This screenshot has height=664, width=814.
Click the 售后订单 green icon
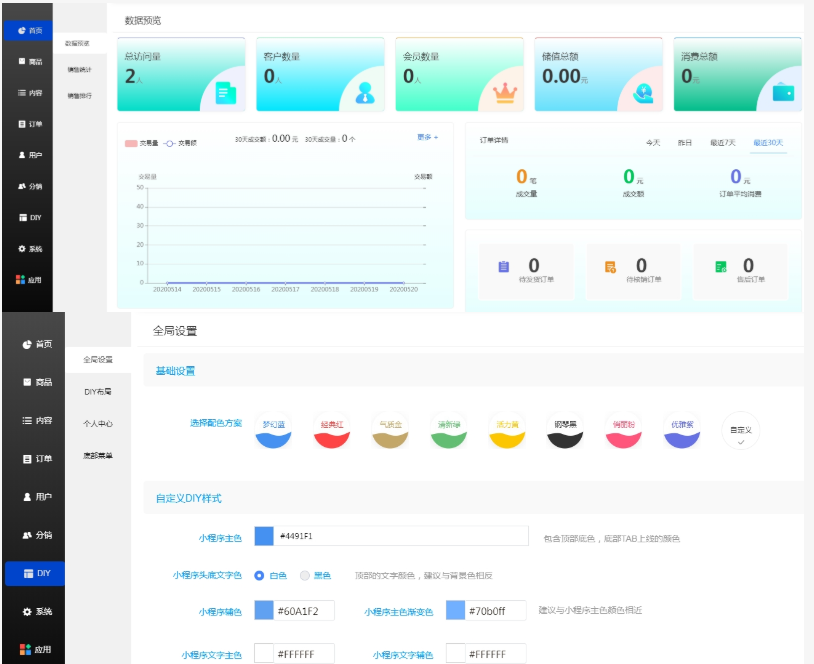pos(719,267)
